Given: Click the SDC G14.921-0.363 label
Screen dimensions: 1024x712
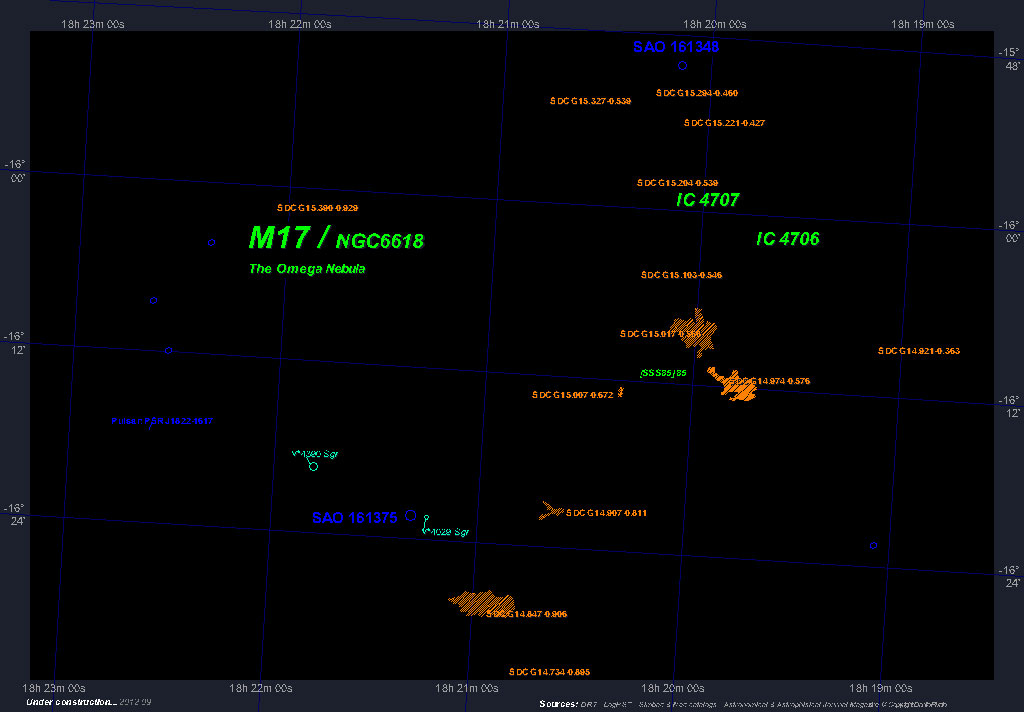Looking at the screenshot, I should (x=919, y=351).
